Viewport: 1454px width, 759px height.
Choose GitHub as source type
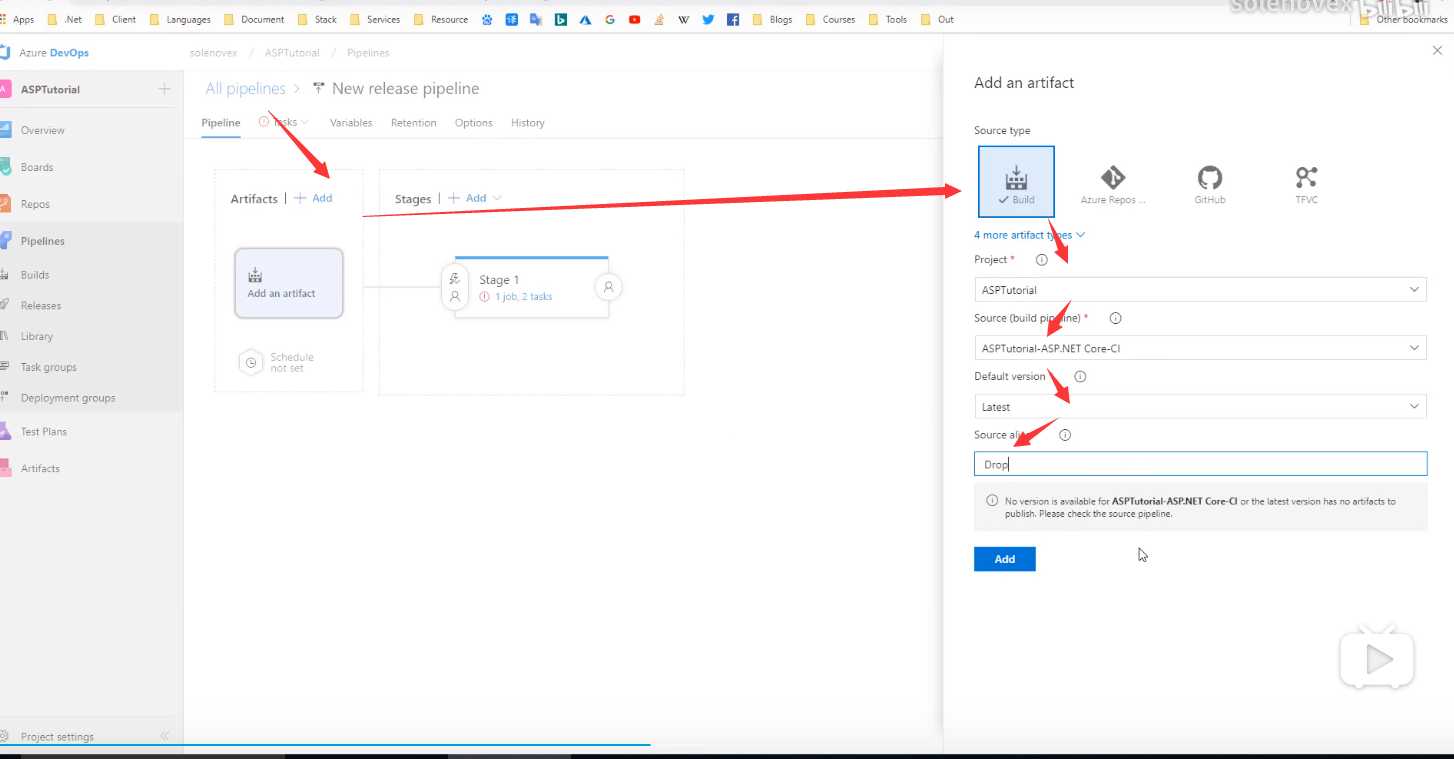tap(1209, 182)
